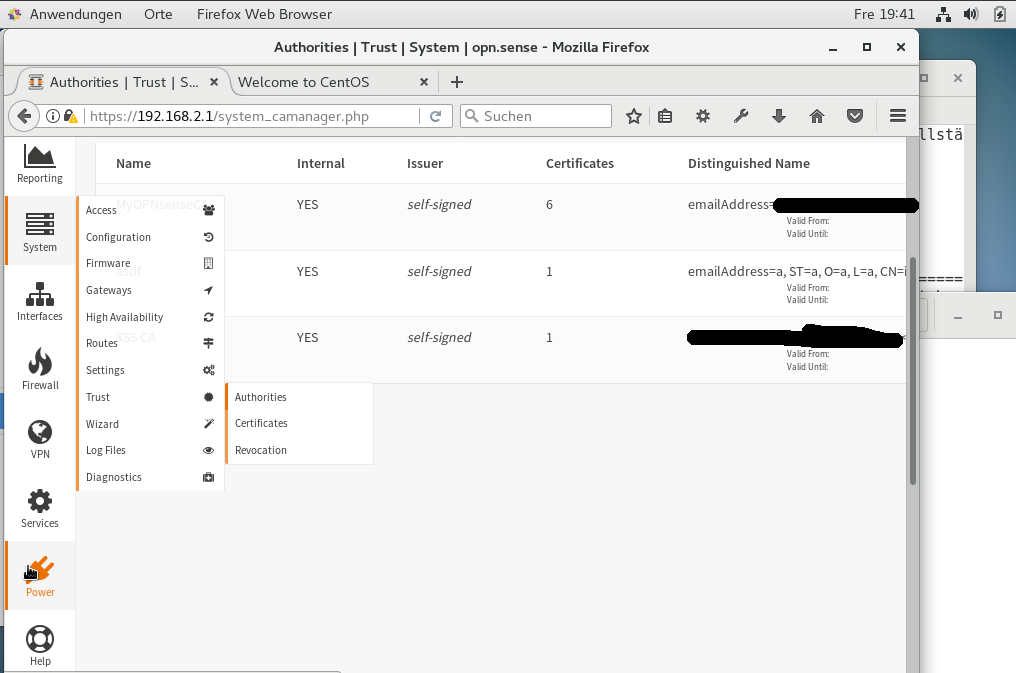
Task: Select the Authorities | Trust browser tab
Action: click(x=120, y=82)
